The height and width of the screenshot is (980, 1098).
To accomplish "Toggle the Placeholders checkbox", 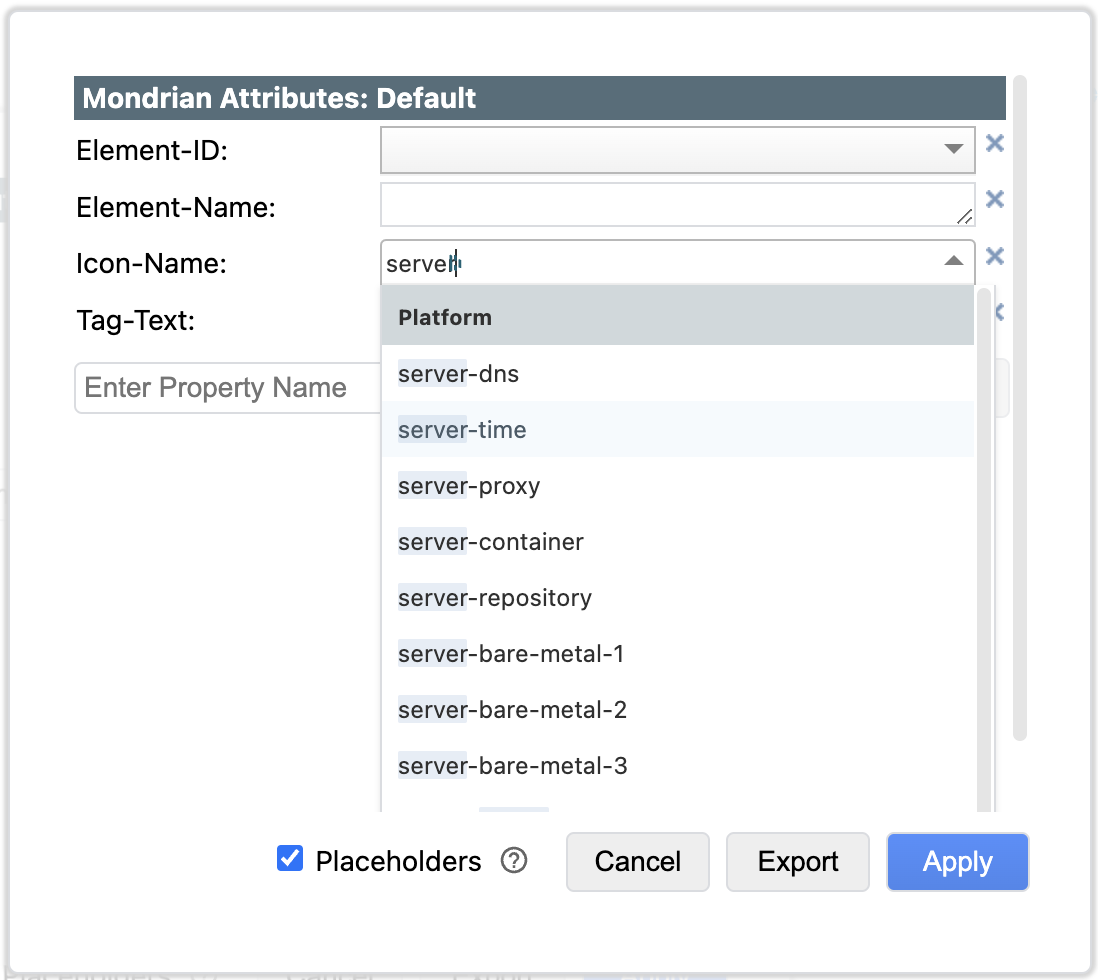I will click(x=290, y=859).
